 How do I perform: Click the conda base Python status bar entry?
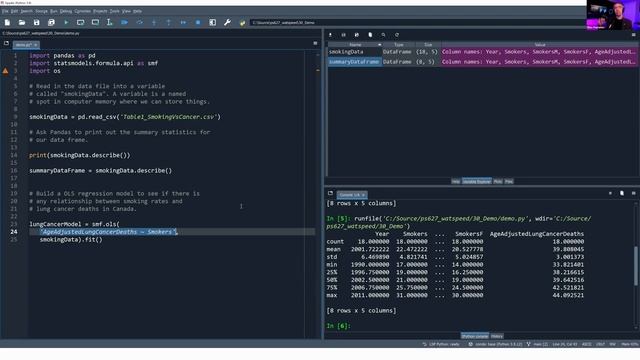[x=495, y=344]
